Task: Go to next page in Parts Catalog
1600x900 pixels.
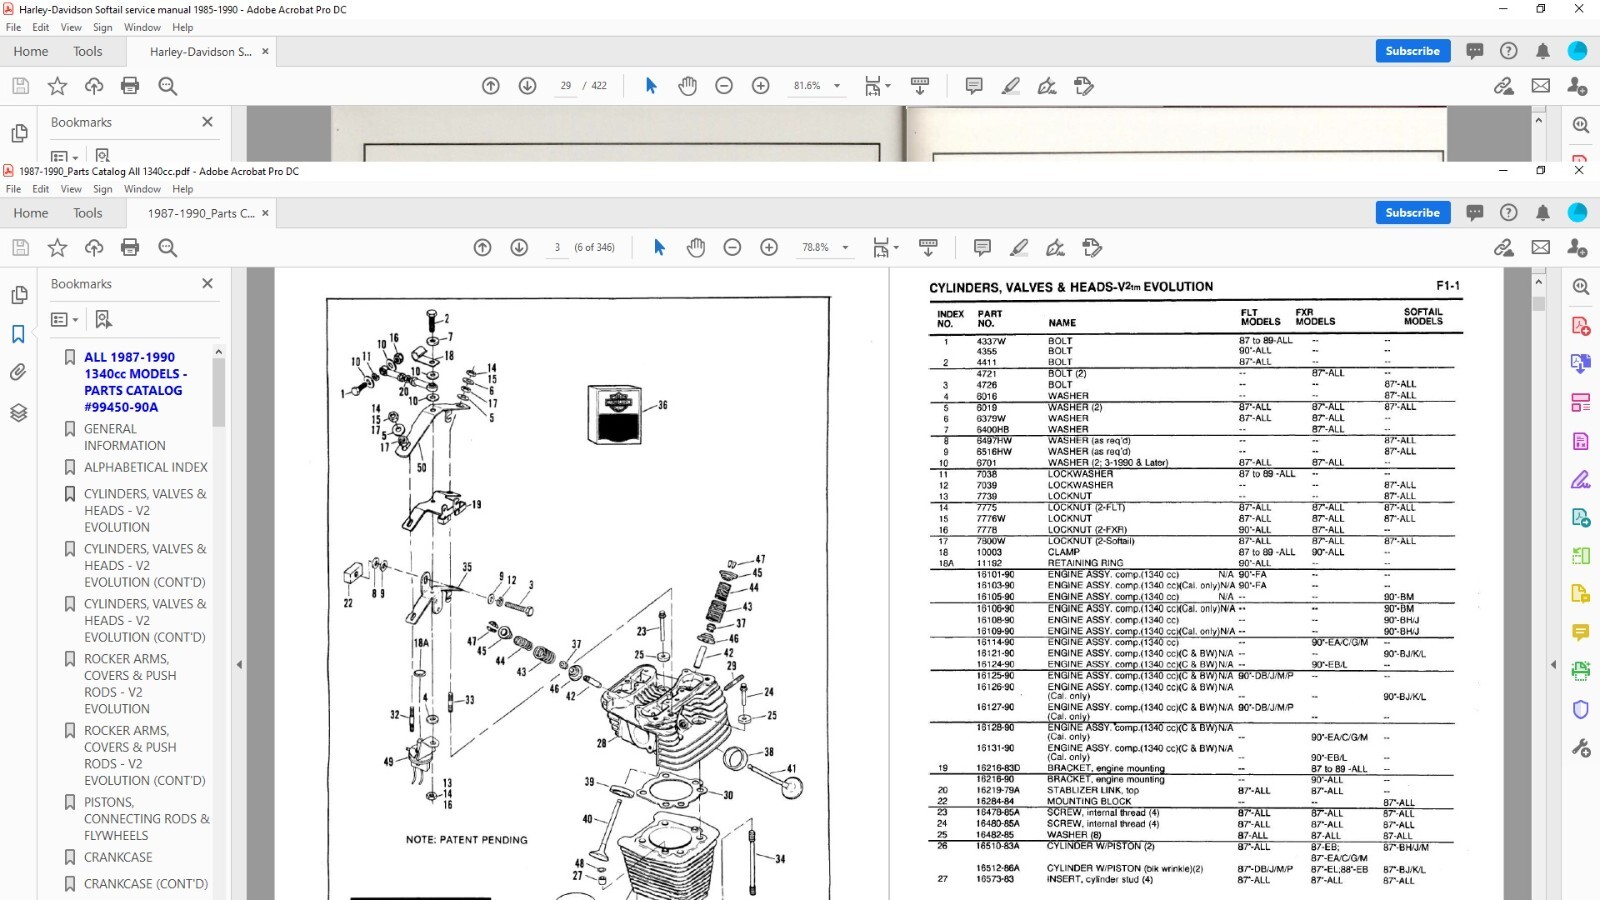Action: (519, 247)
